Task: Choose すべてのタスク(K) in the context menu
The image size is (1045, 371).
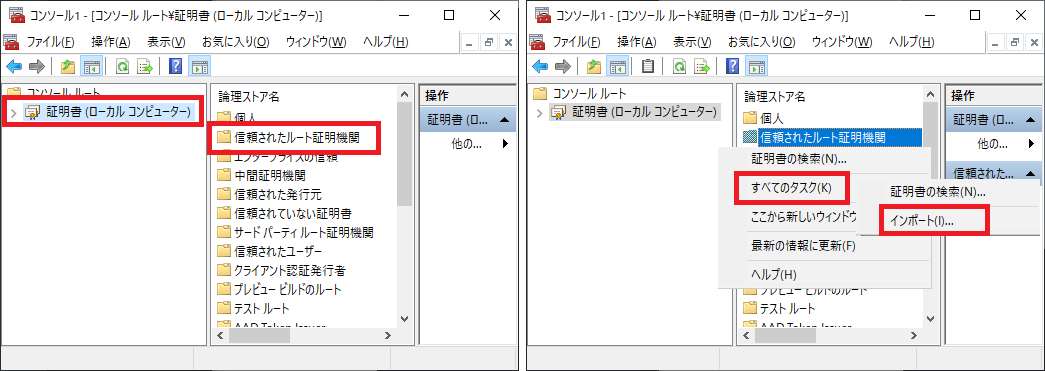Action: click(x=792, y=187)
